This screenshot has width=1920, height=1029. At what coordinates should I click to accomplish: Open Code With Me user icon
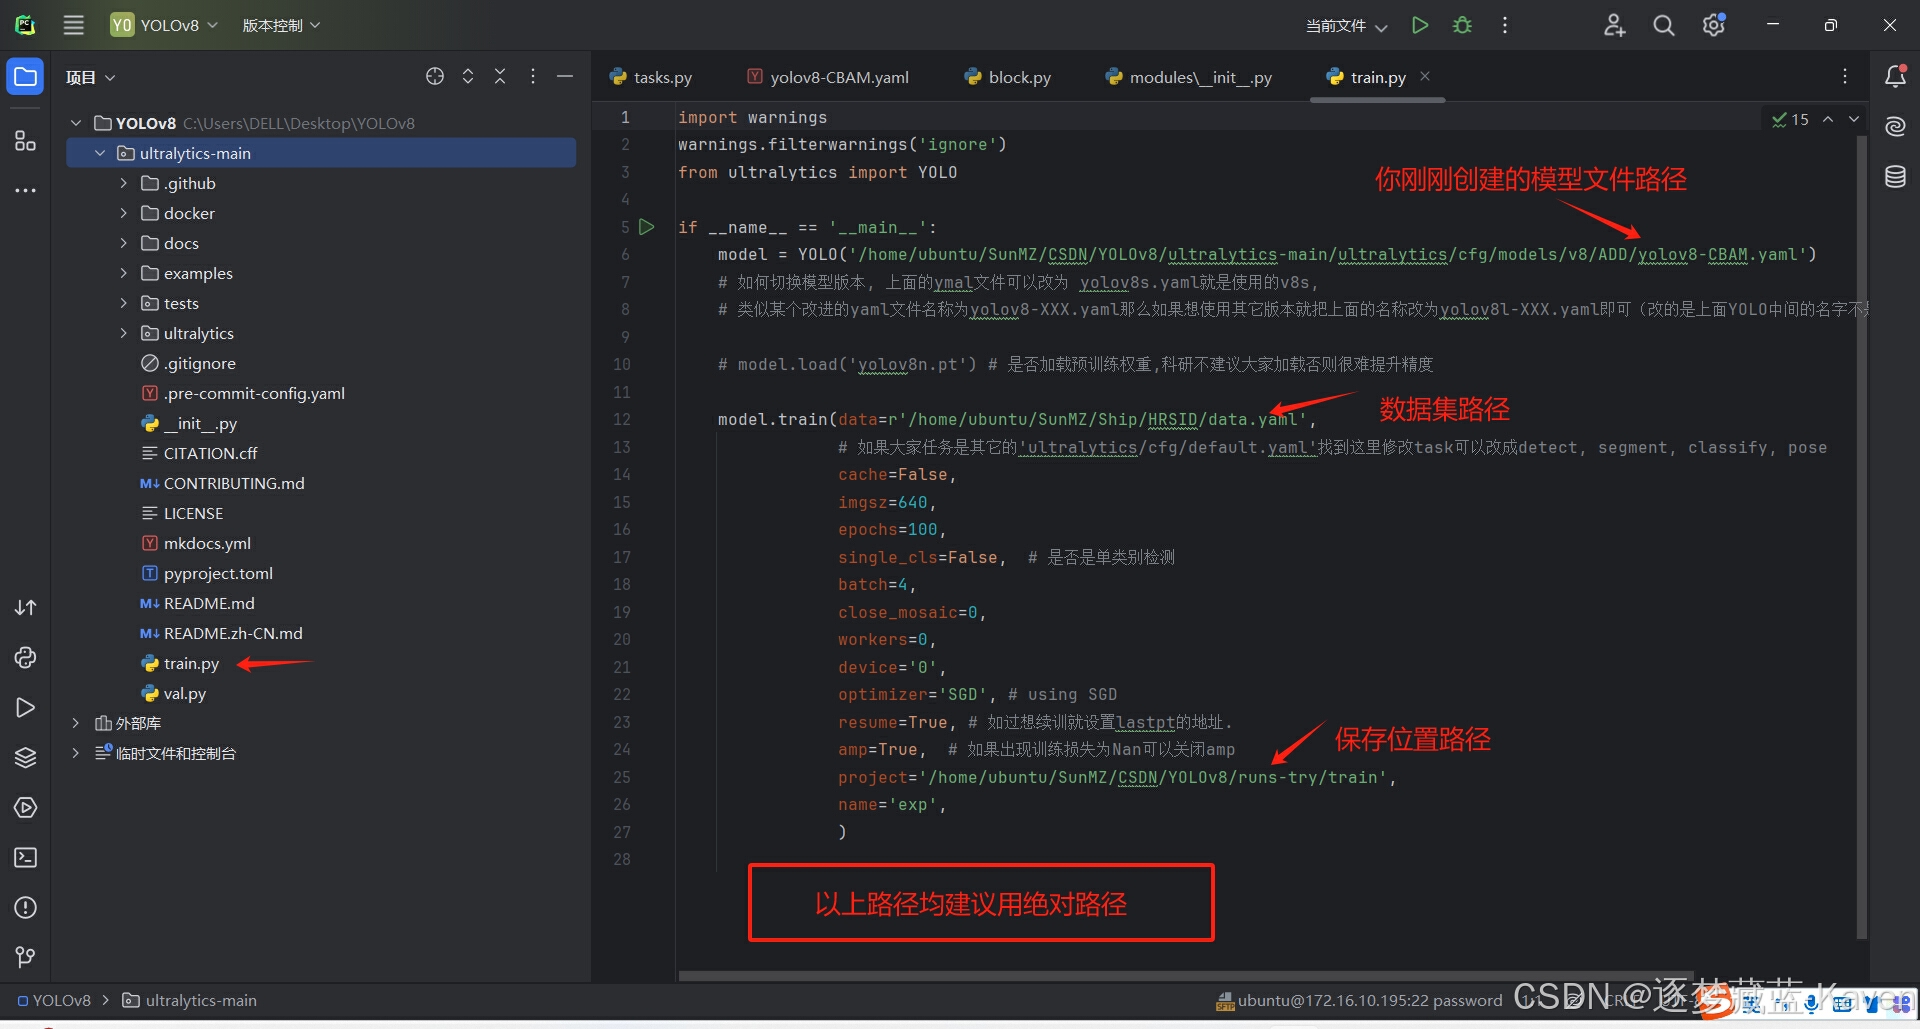1614,25
